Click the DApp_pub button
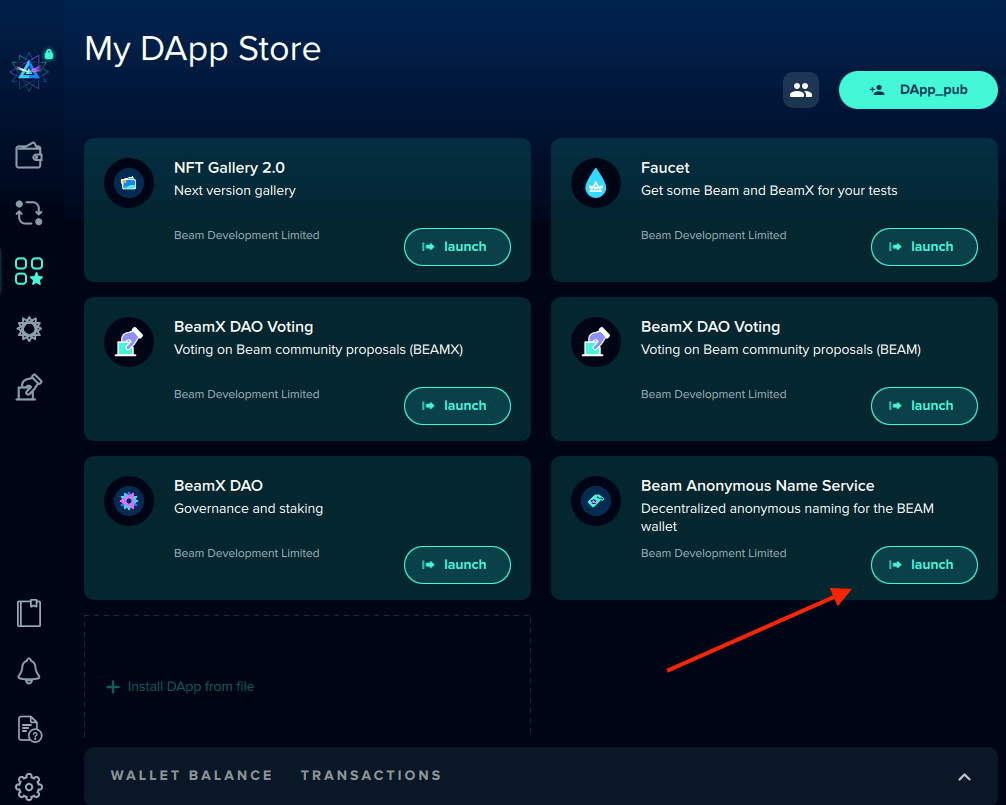Viewport: 1006px width, 805px height. [918, 90]
